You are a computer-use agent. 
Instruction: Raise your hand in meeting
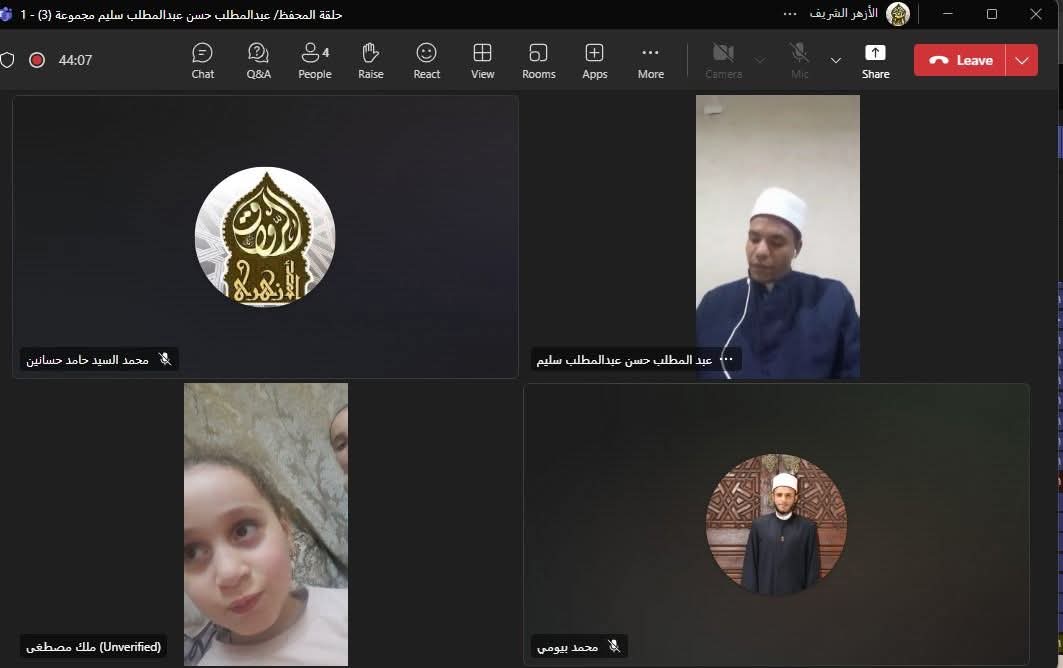370,60
